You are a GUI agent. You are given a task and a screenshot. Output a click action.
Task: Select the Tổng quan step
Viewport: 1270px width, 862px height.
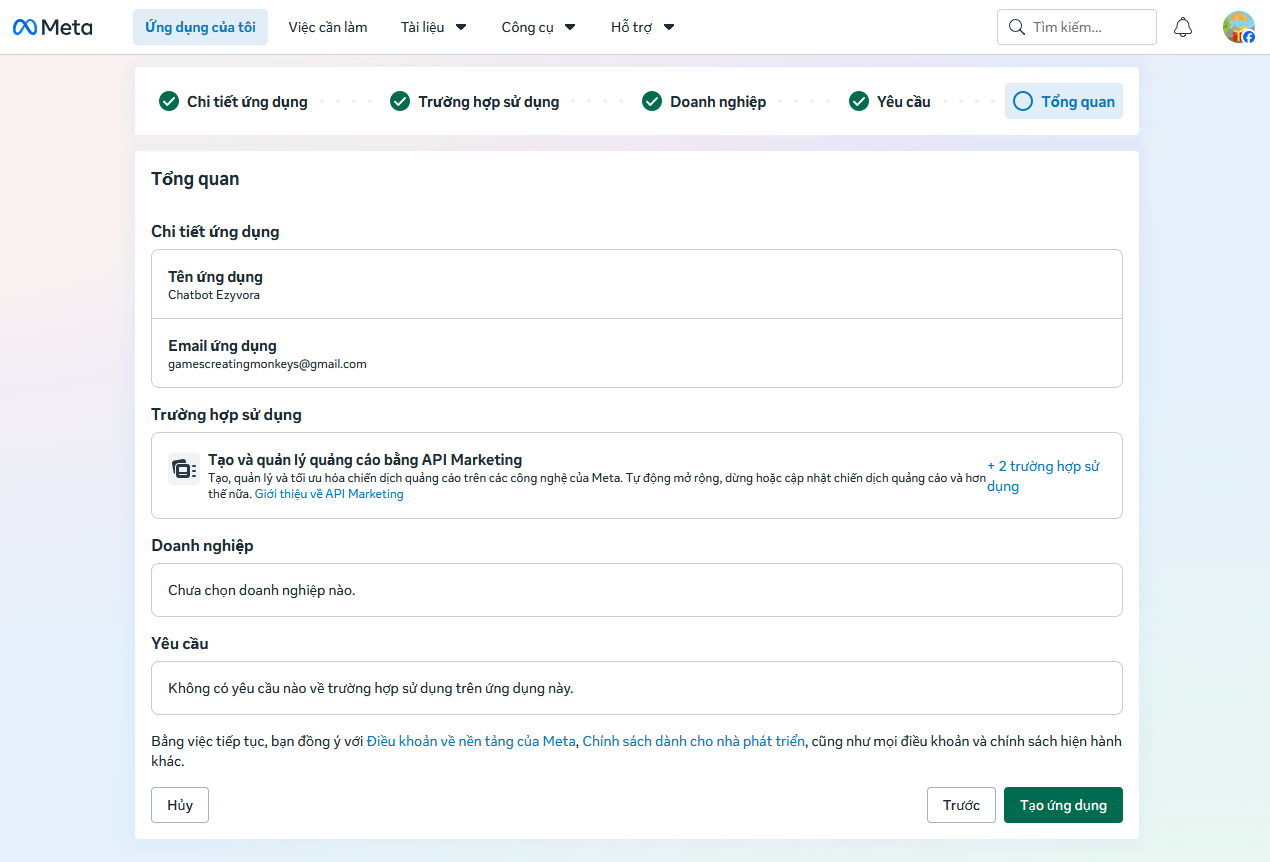1064,101
